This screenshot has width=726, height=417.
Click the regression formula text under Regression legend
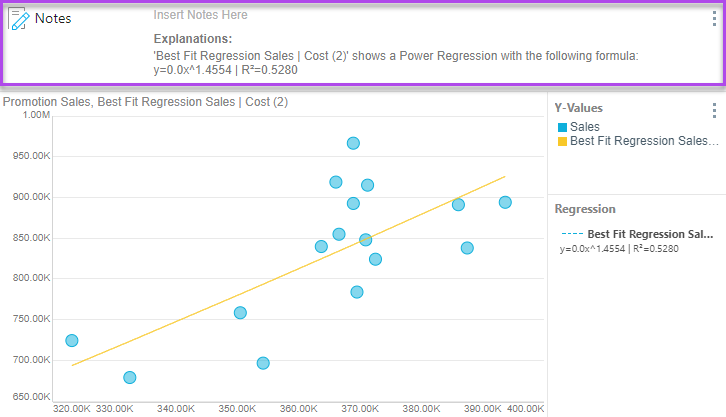coord(619,248)
